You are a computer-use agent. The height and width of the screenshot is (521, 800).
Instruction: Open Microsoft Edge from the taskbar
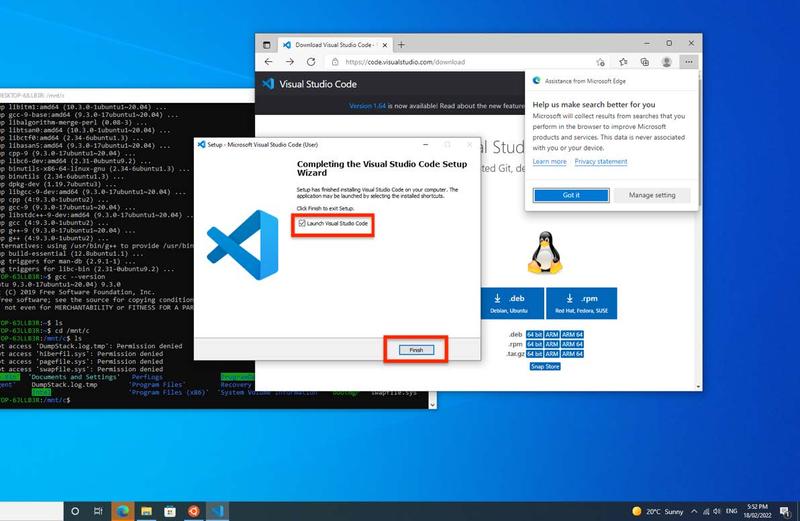coord(122,511)
